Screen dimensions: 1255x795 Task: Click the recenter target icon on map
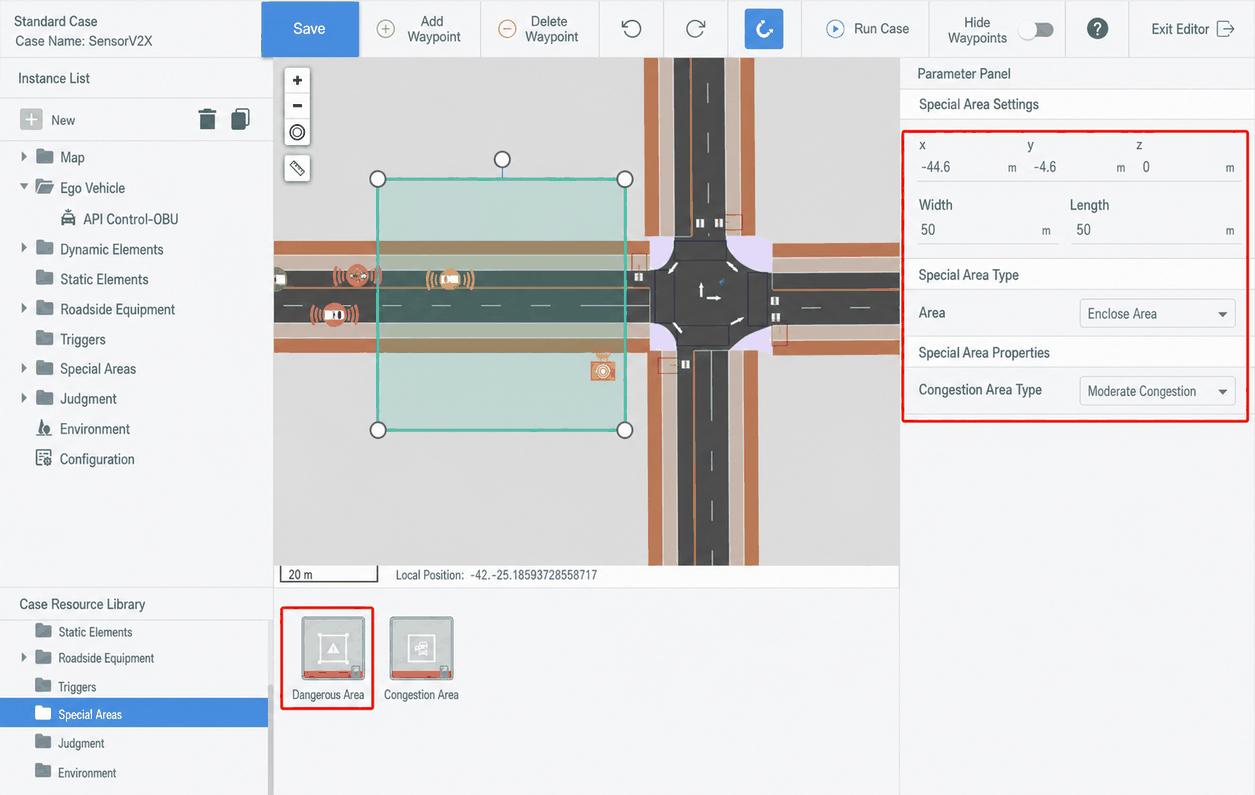click(x=297, y=132)
